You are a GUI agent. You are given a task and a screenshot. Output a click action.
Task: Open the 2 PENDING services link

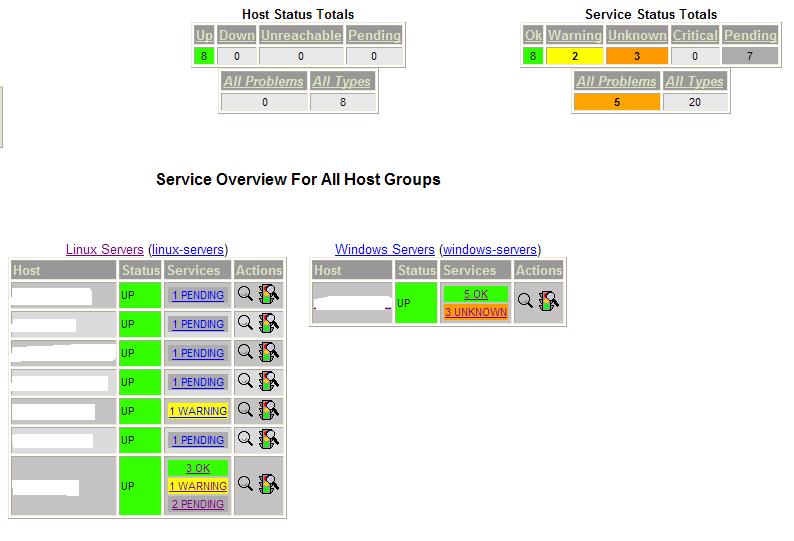click(x=198, y=504)
